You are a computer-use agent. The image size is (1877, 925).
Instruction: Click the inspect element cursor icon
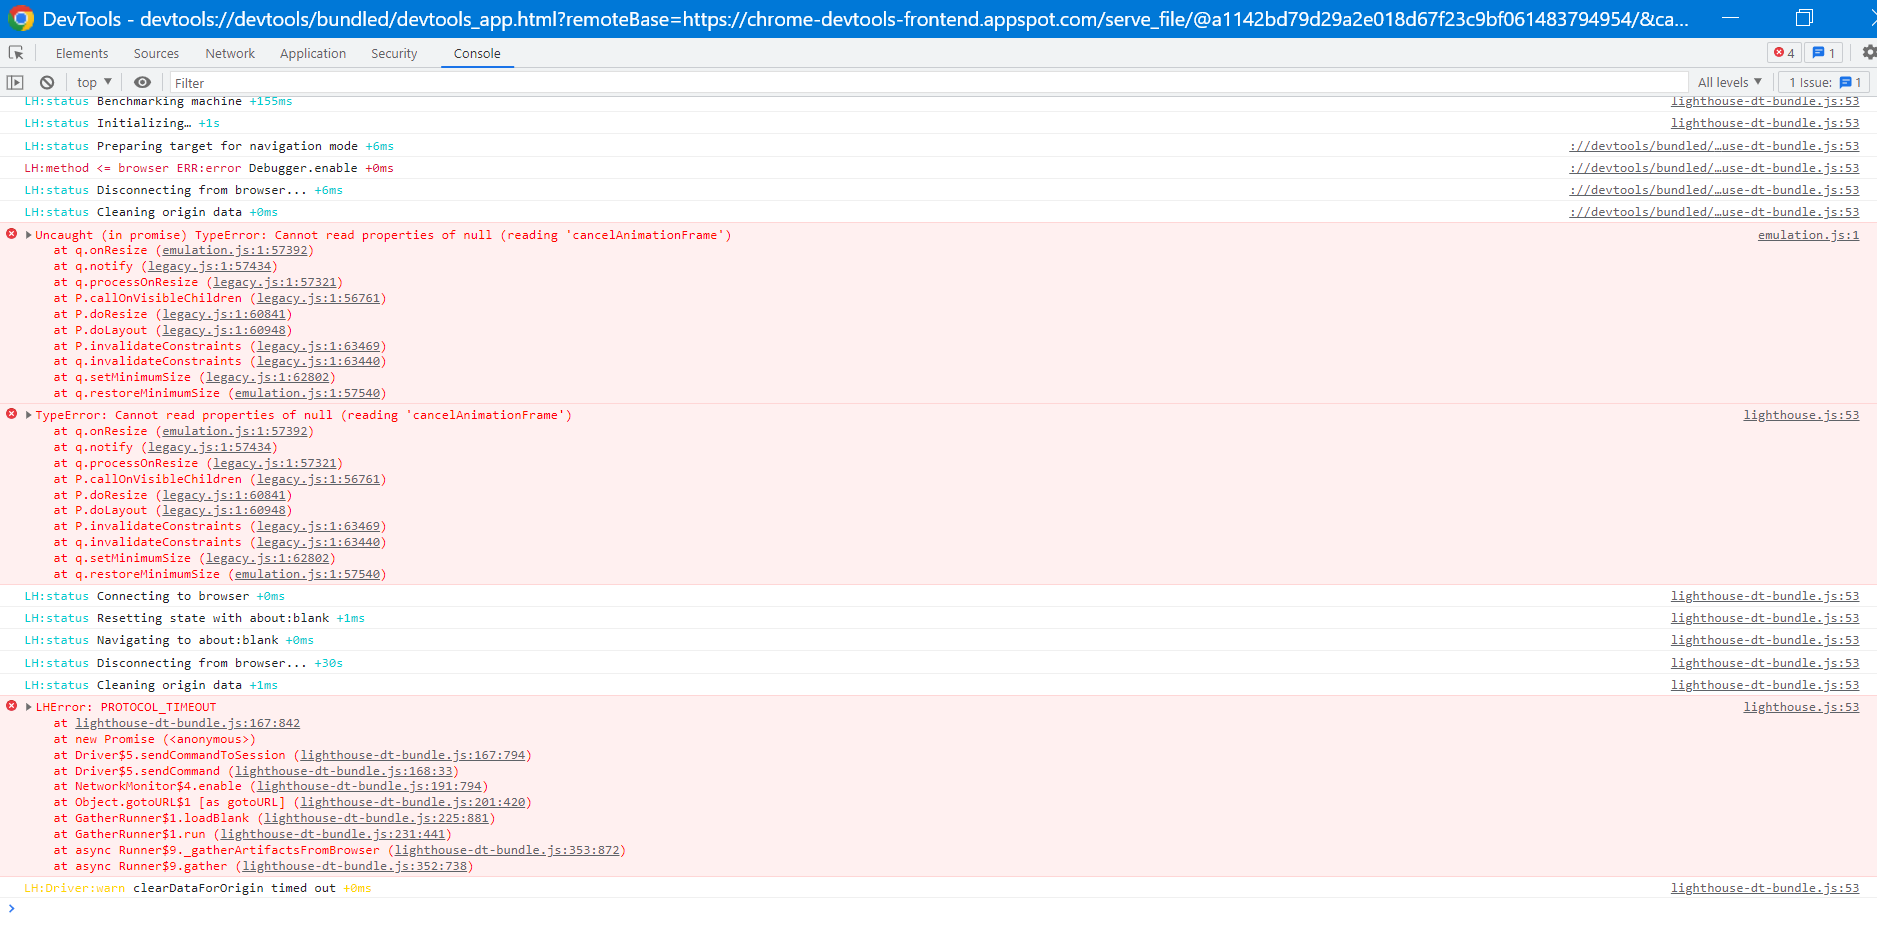[15, 52]
